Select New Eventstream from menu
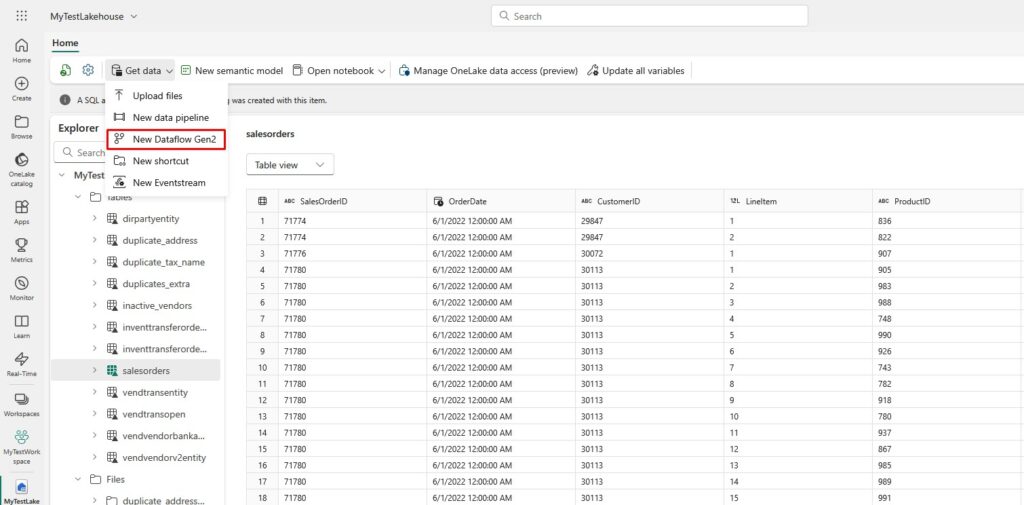 [167, 183]
